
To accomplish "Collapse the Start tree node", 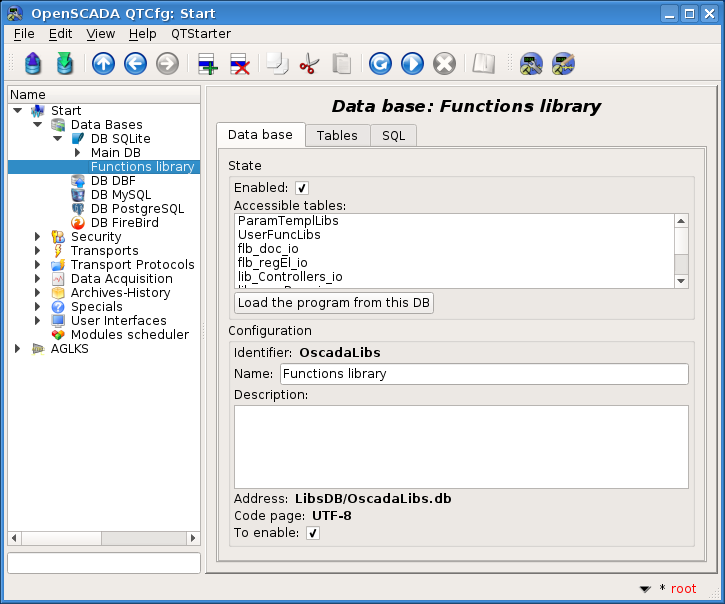I will click(18, 111).
